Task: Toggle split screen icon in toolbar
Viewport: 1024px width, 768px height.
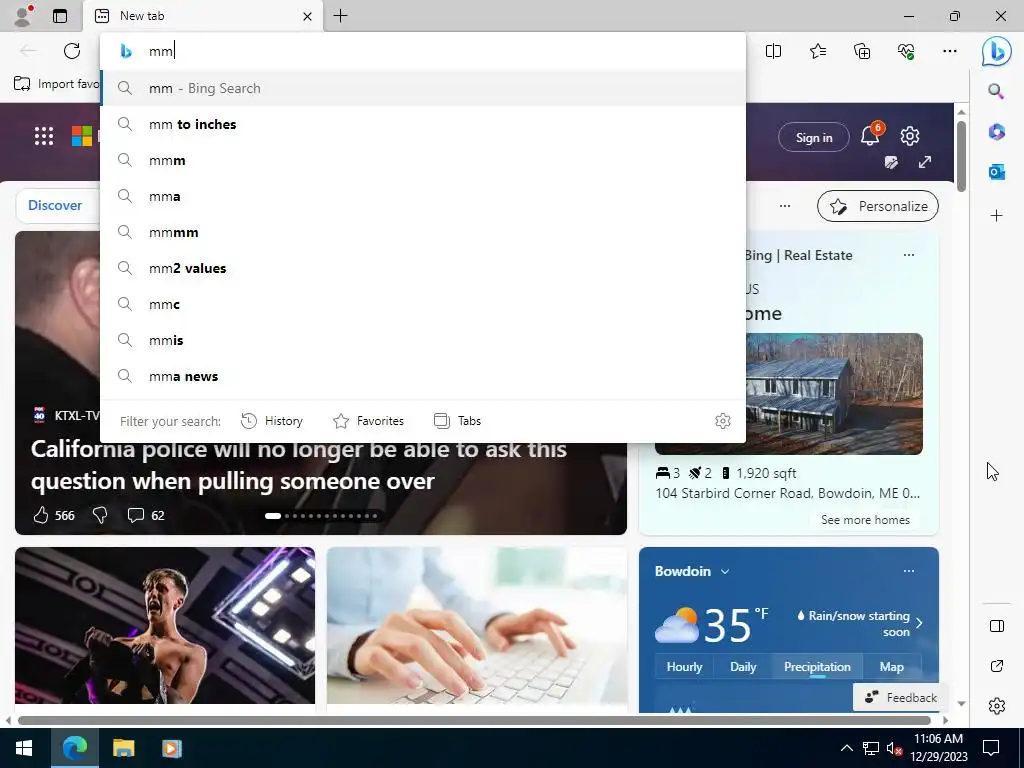Action: [x=773, y=51]
